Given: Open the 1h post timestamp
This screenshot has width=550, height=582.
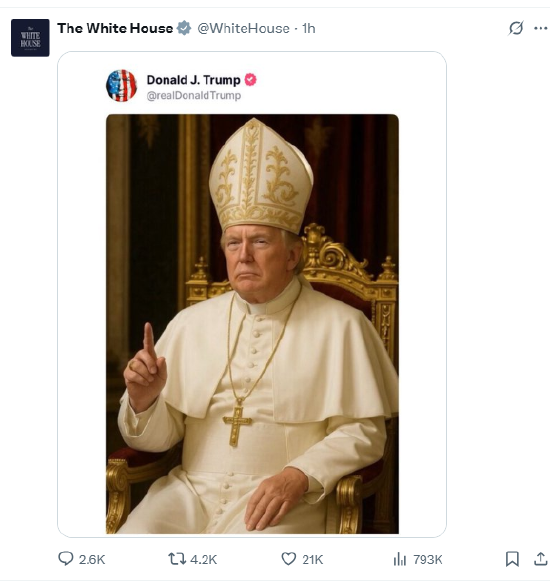Looking at the screenshot, I should pos(309,29).
